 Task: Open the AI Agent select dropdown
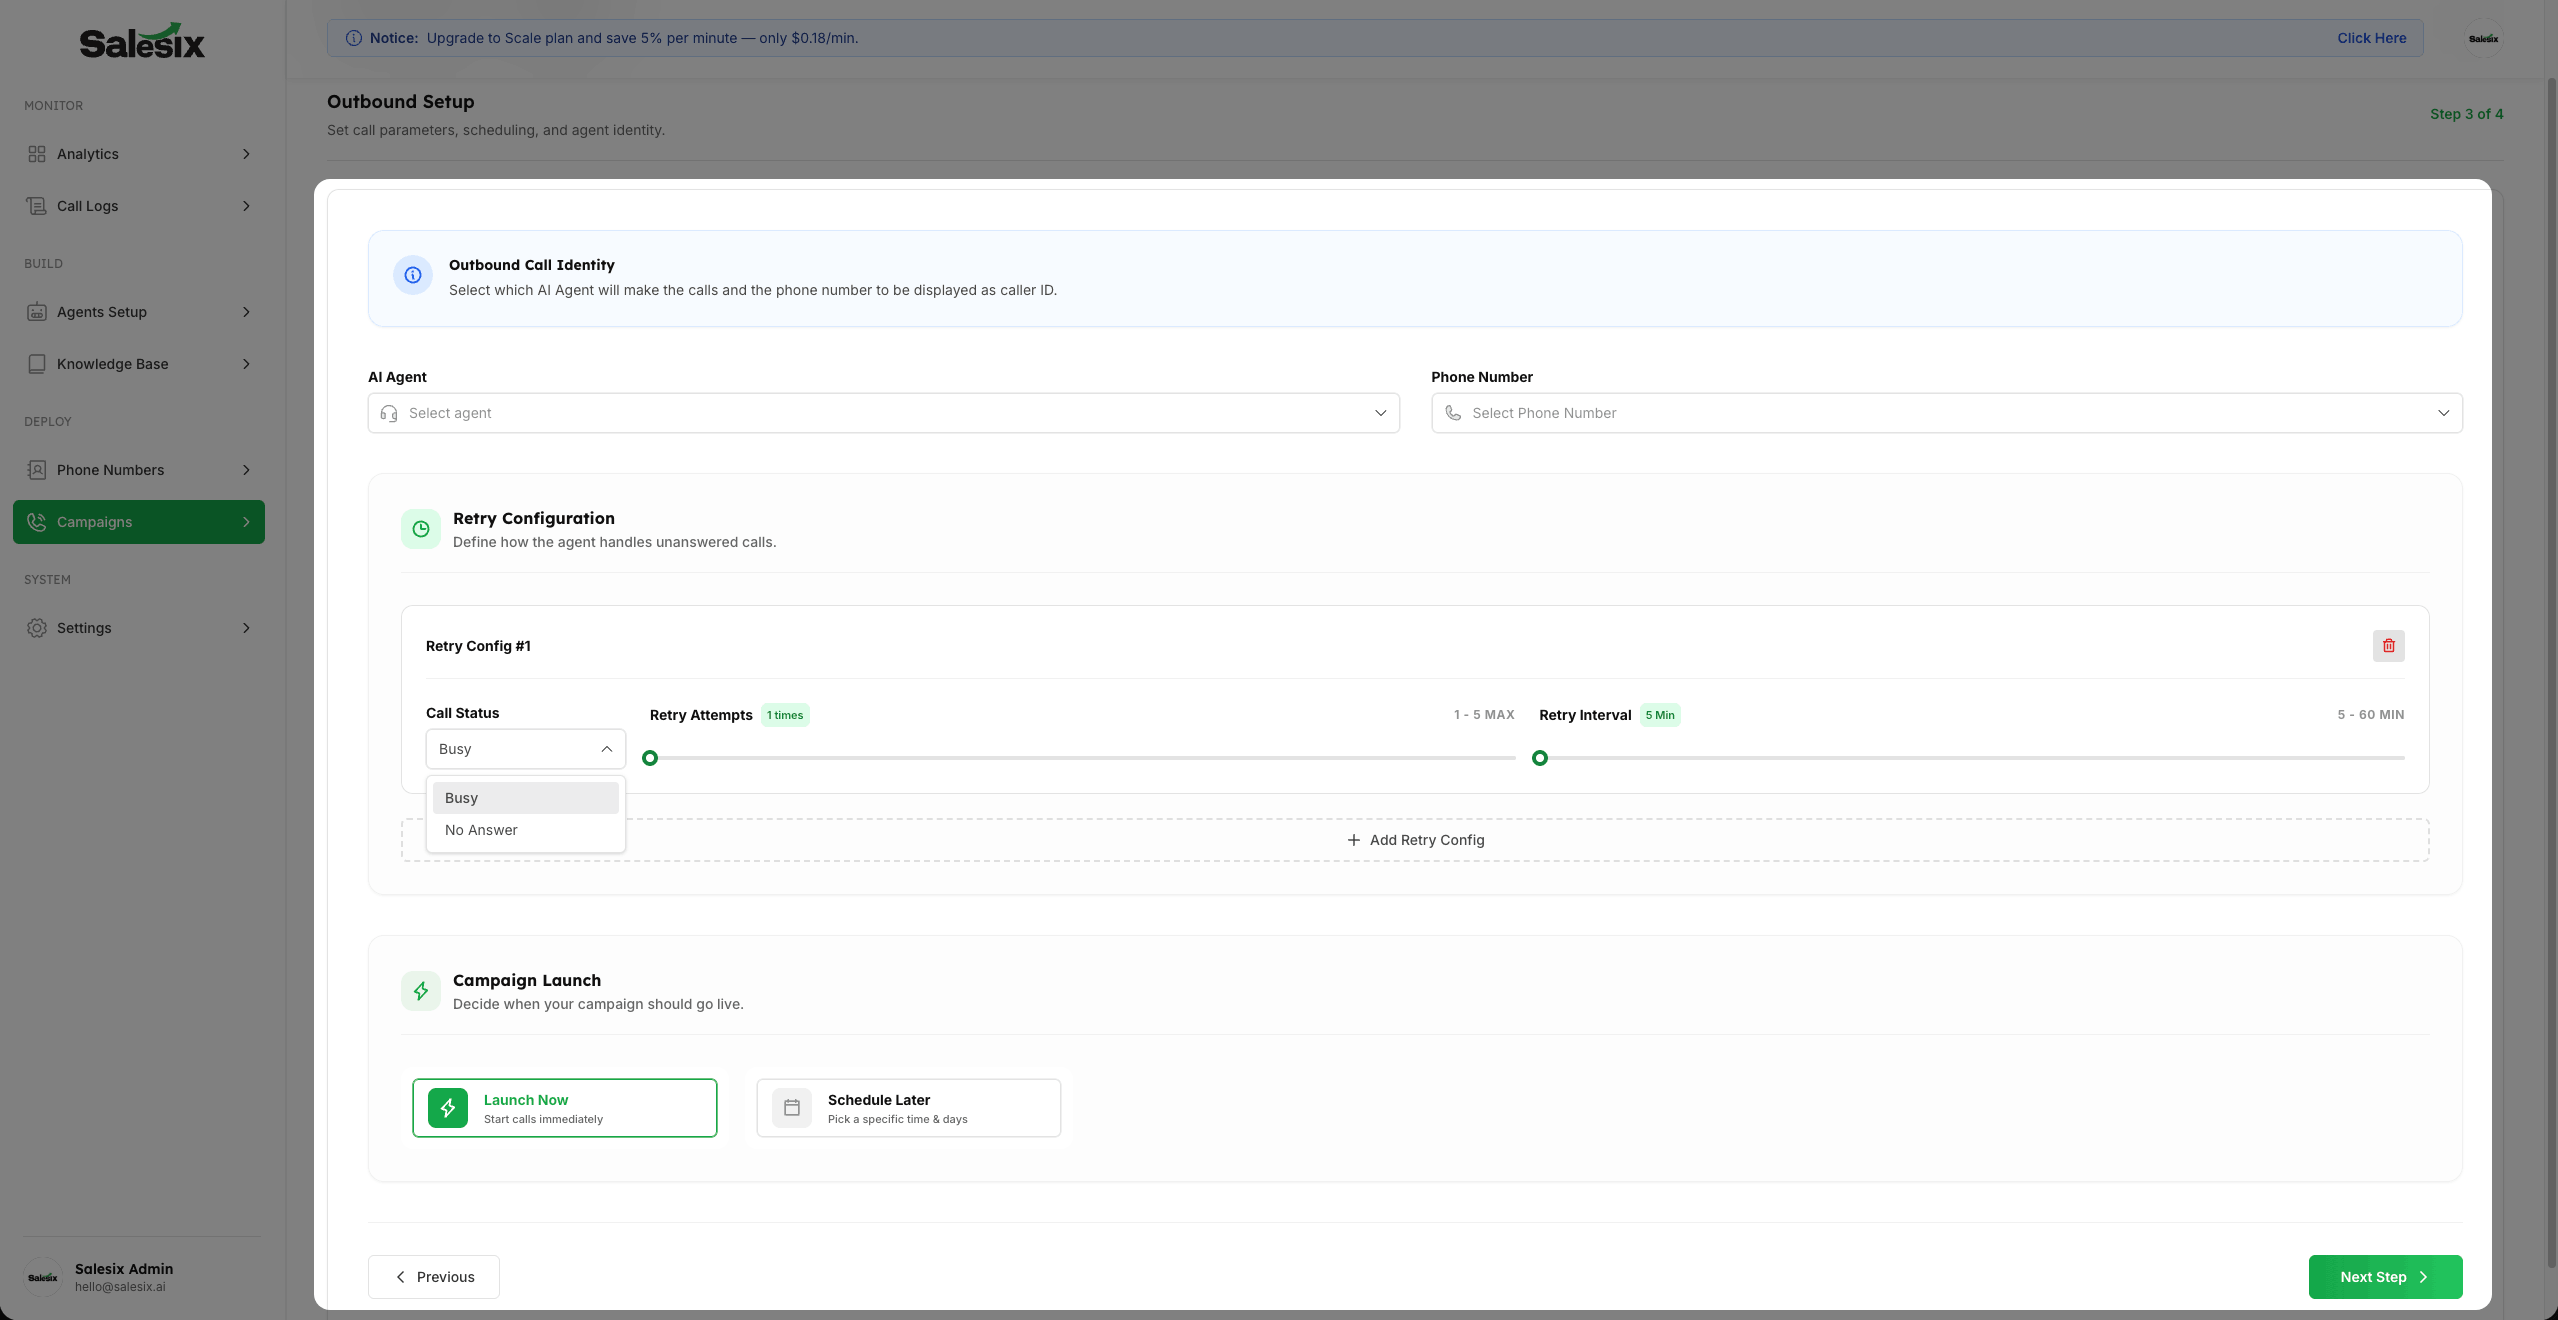pos(883,413)
